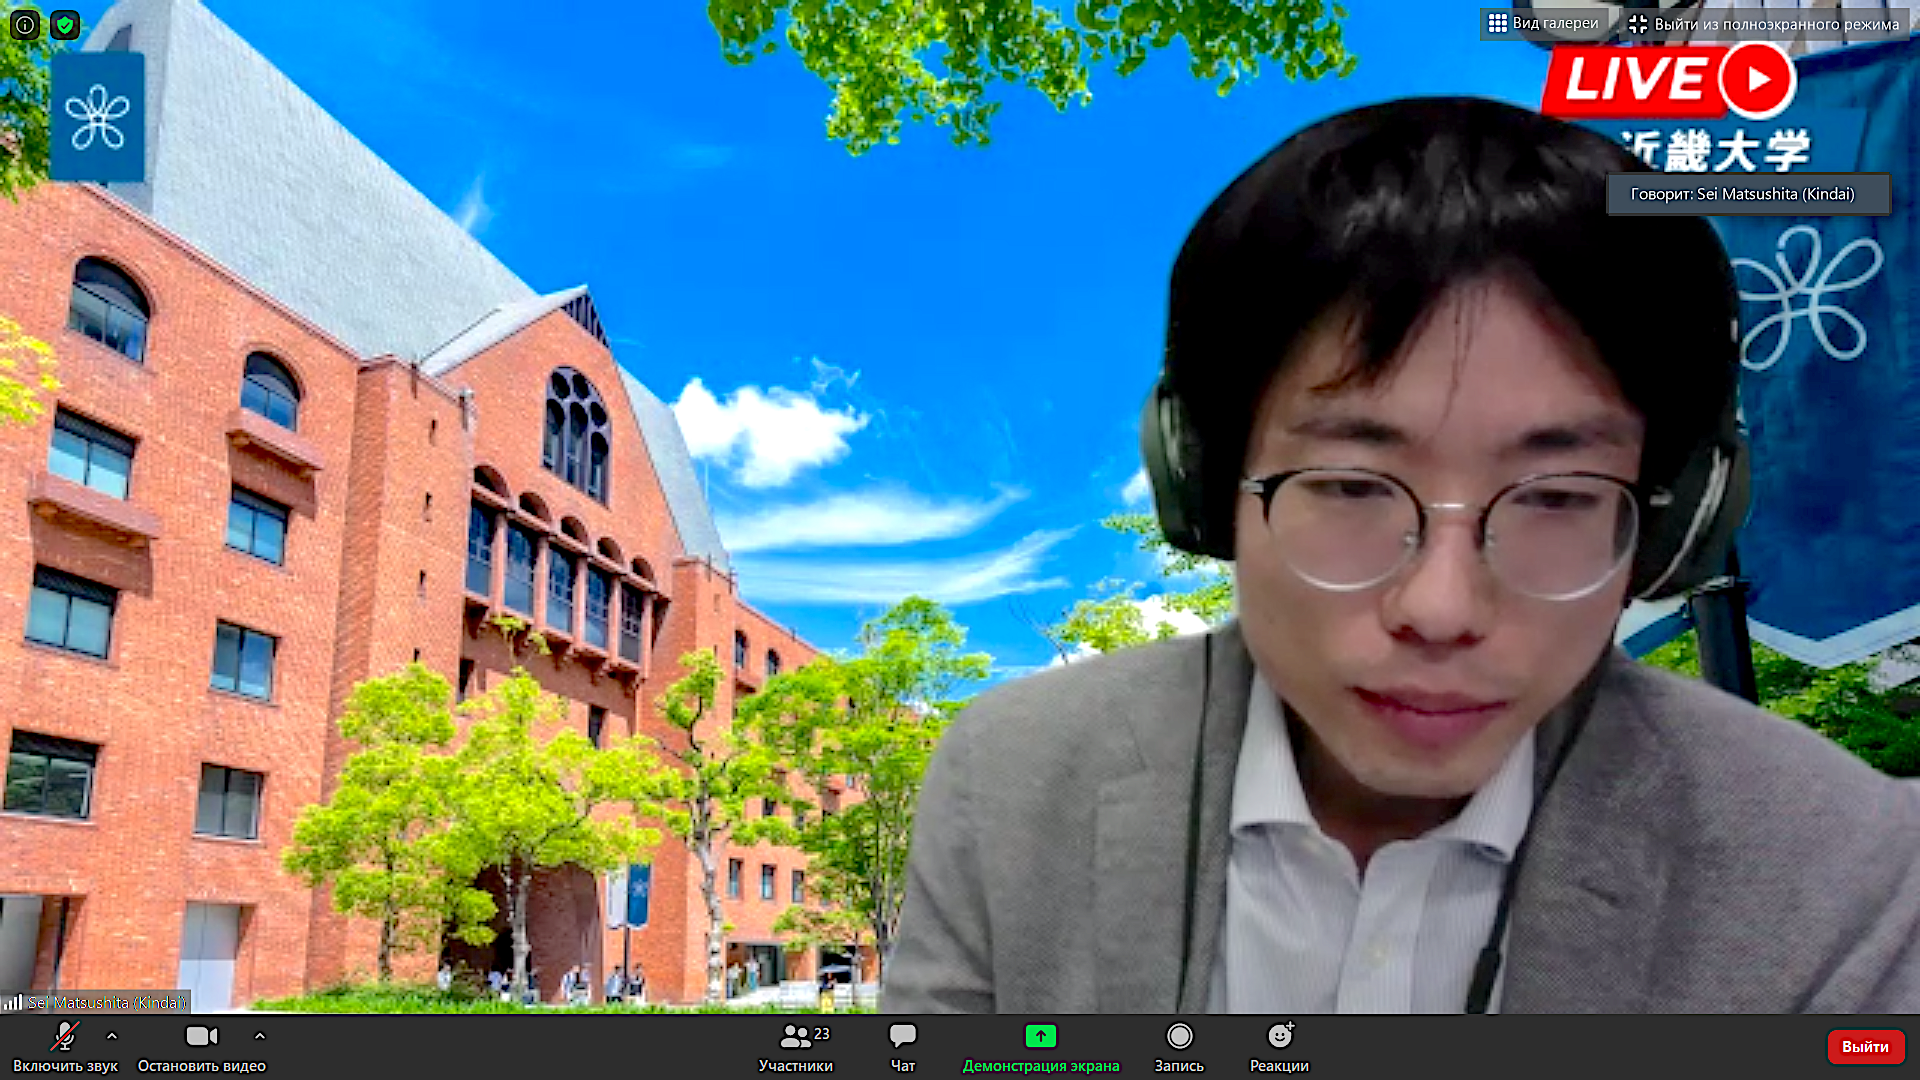The width and height of the screenshot is (1920, 1080).
Task: Open the participants panel icon
Action: pyautogui.click(x=795, y=1036)
